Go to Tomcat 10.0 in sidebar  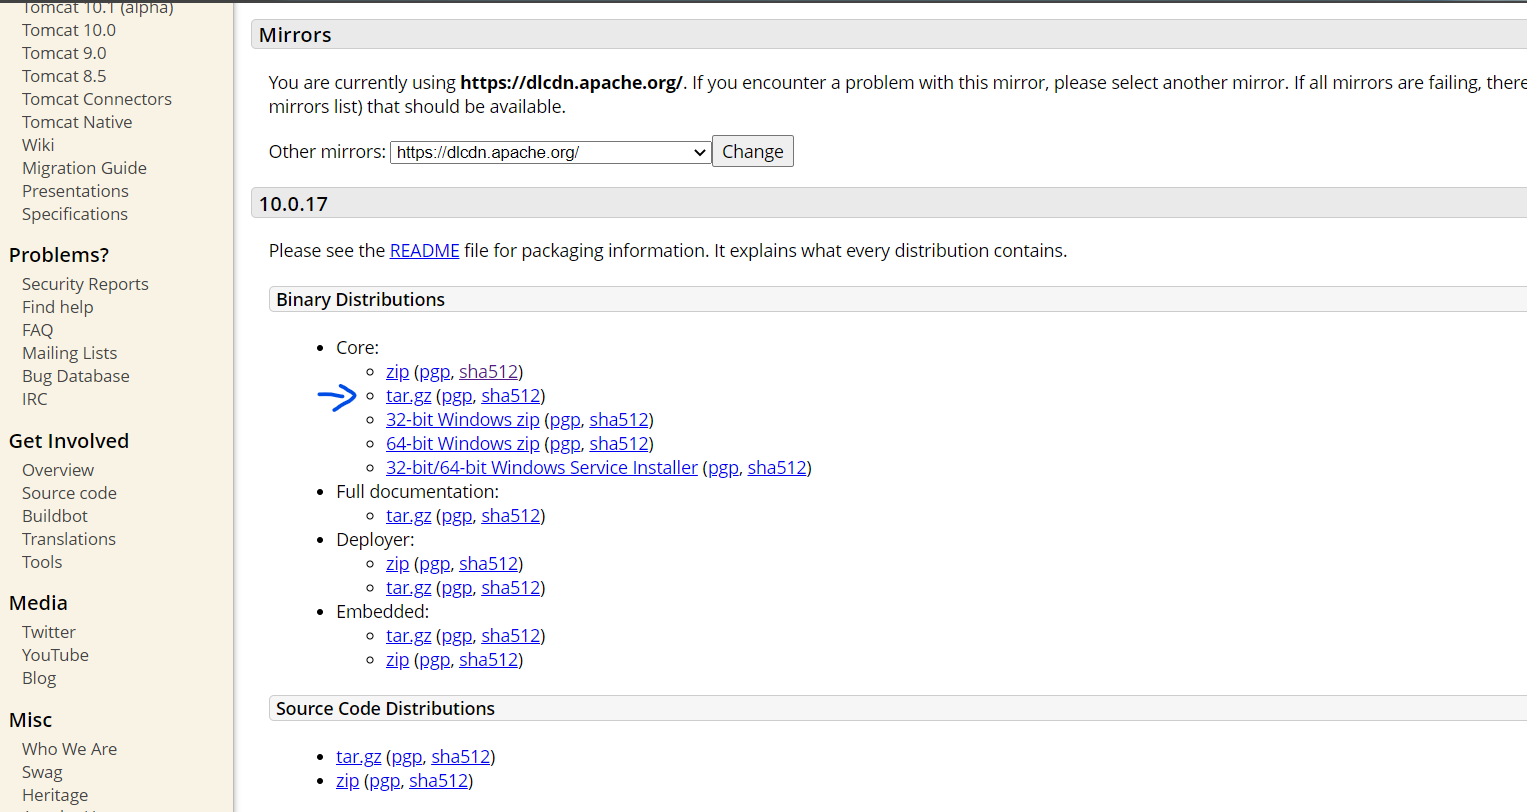click(69, 30)
